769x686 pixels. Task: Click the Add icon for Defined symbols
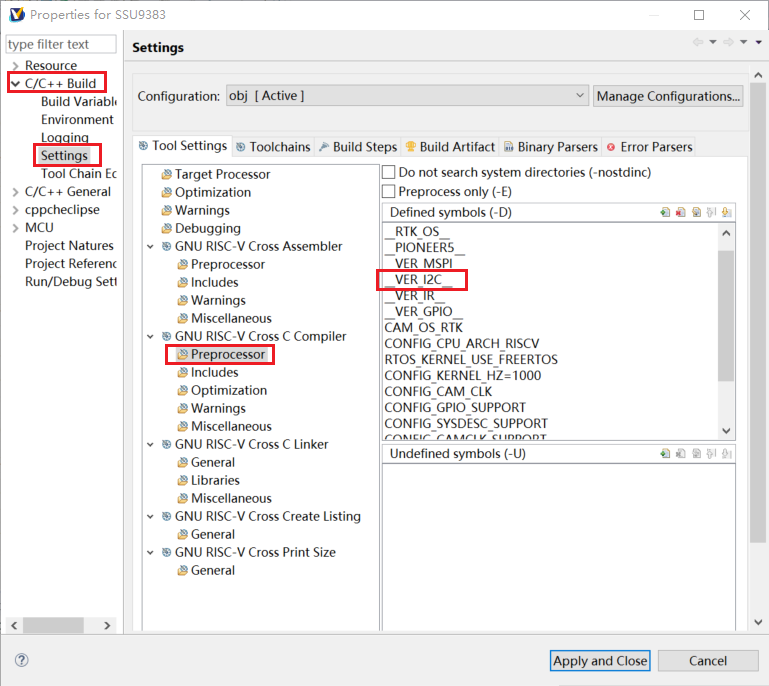click(x=665, y=212)
